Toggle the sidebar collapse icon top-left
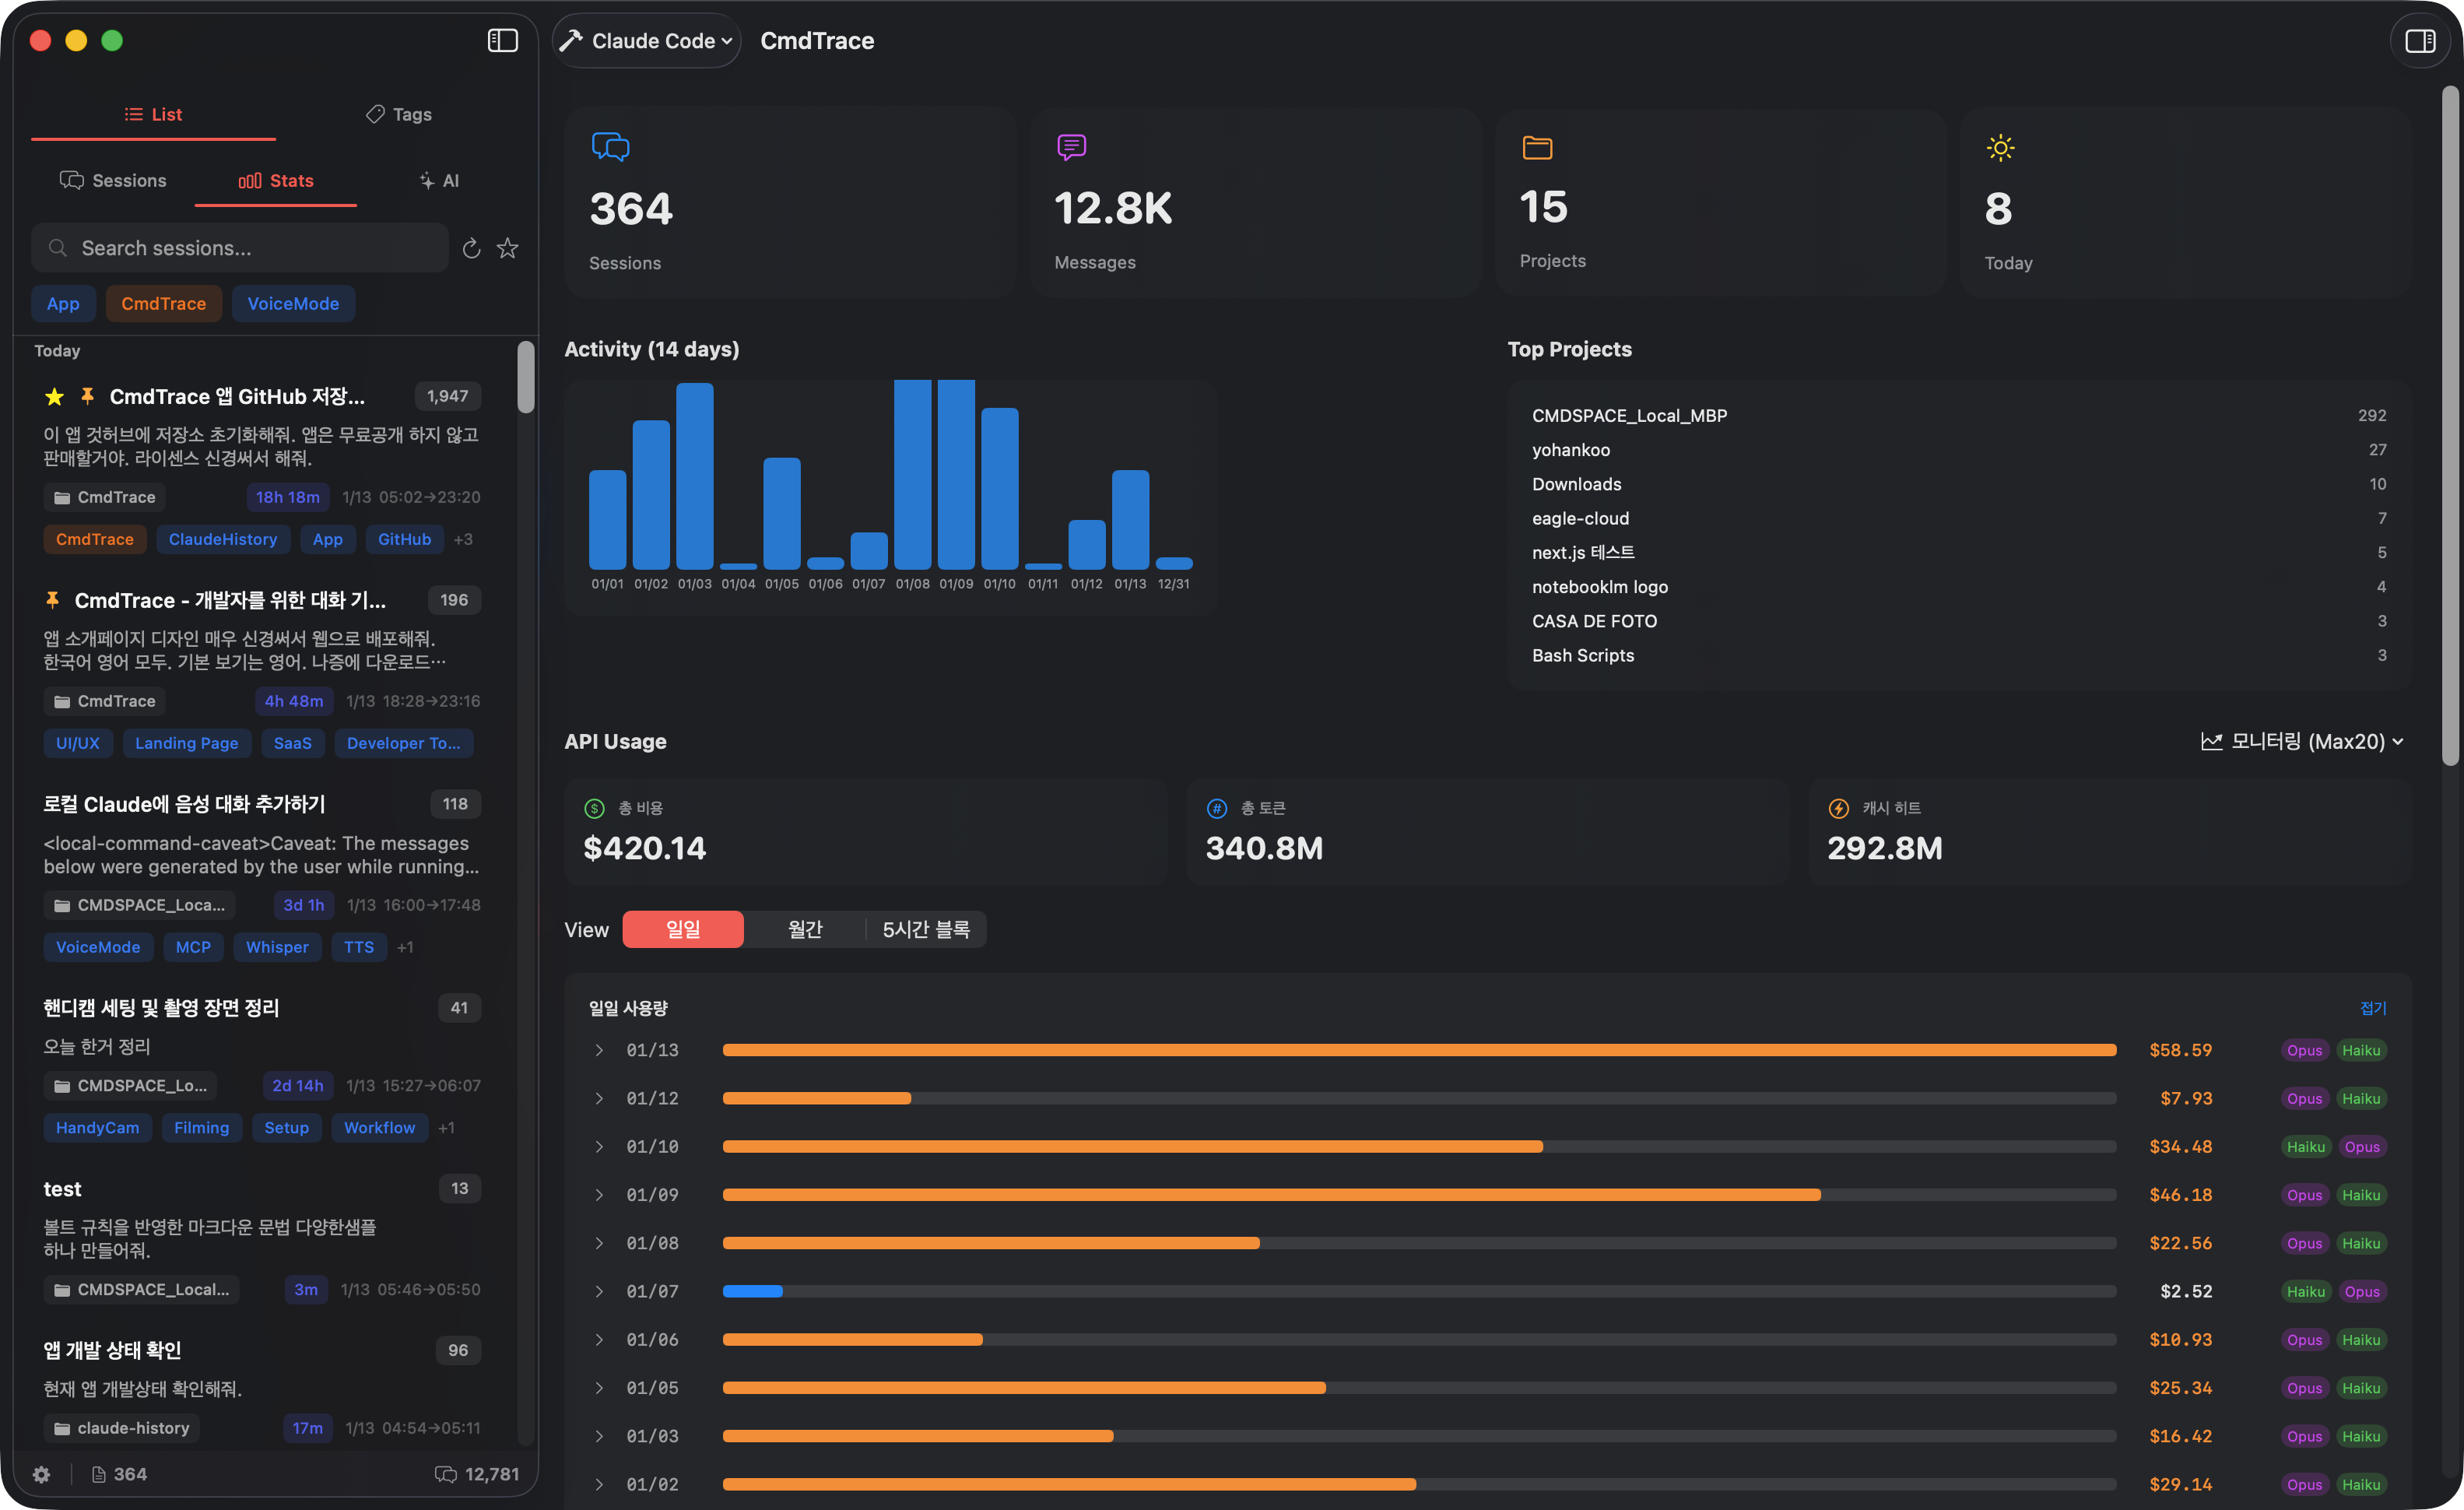Image resolution: width=2464 pixels, height=1510 pixels. [503, 41]
